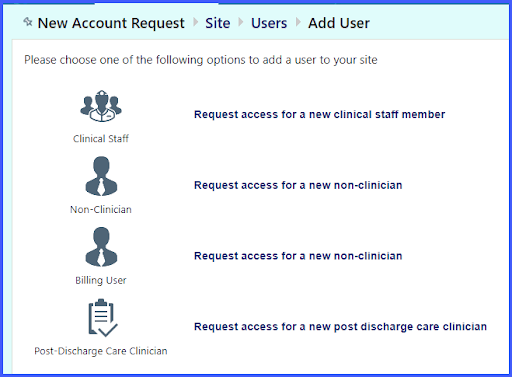Click the arrow separator before Add User

pyautogui.click(x=298, y=22)
